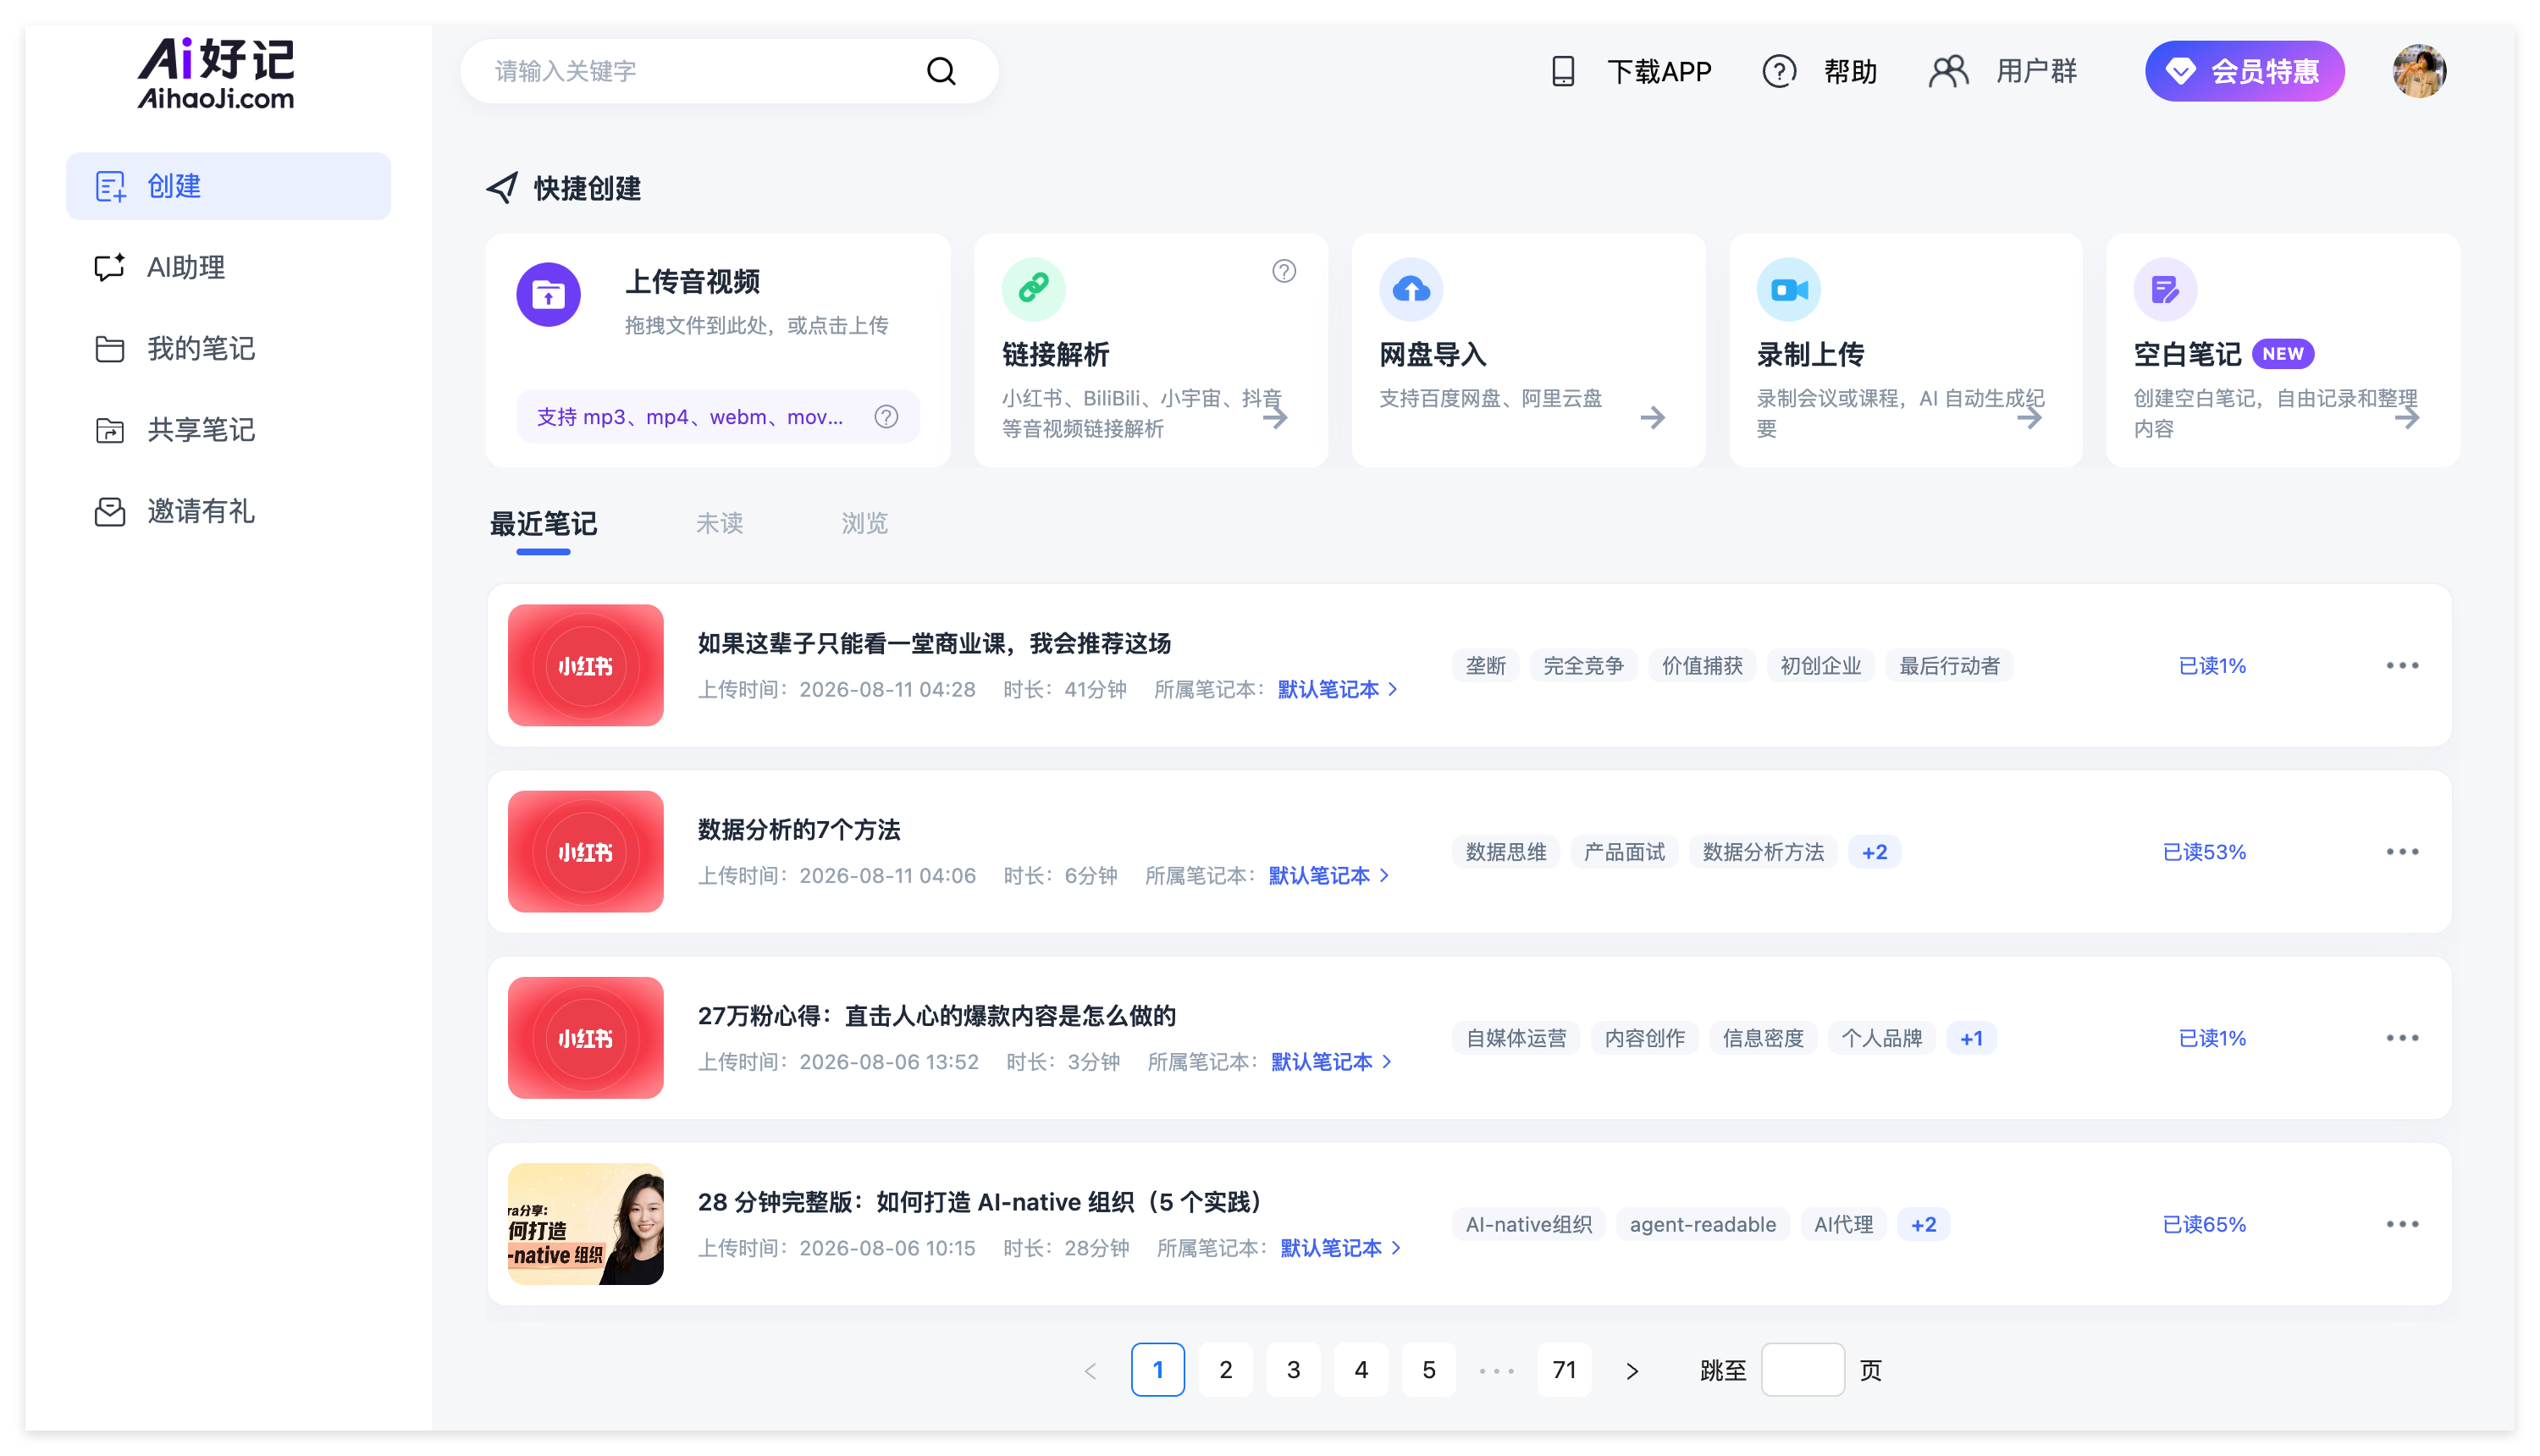
Task: Open more options for 数据分析的7个方法 note
Action: coord(2402,852)
